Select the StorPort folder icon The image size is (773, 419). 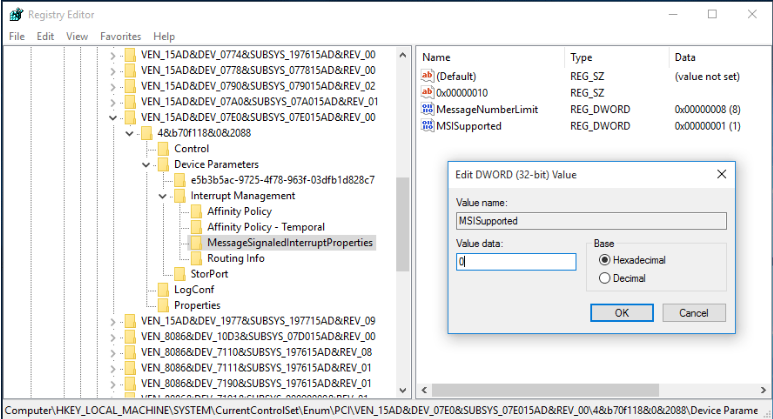click(180, 273)
